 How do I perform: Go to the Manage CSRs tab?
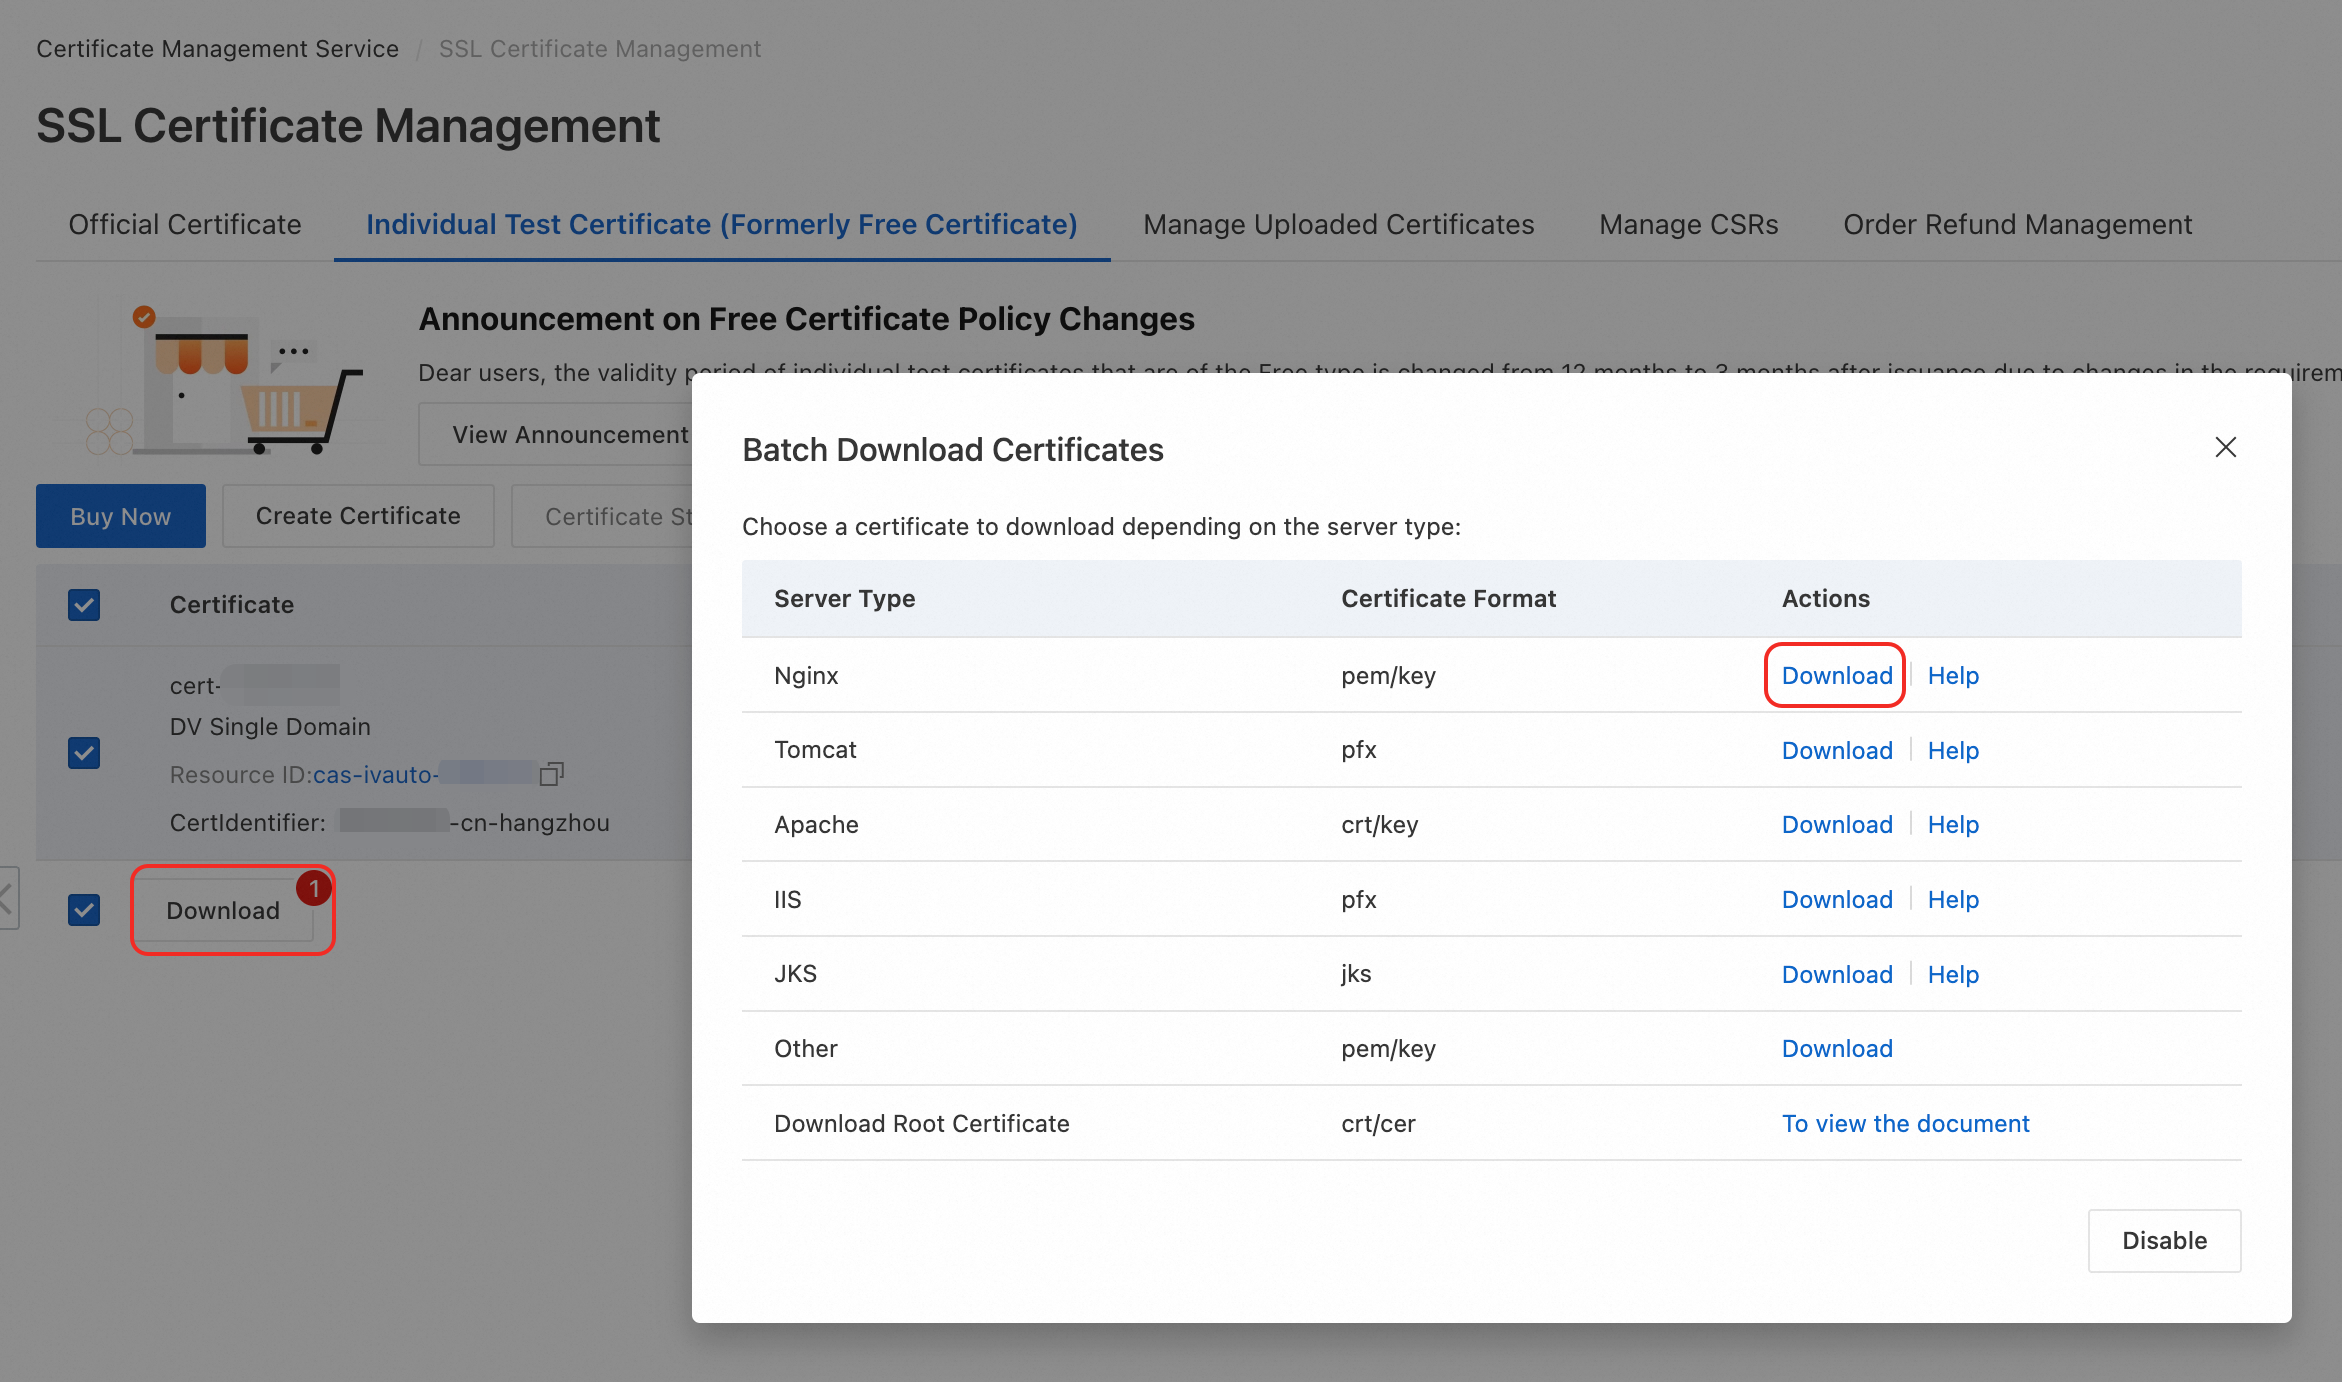tap(1688, 224)
